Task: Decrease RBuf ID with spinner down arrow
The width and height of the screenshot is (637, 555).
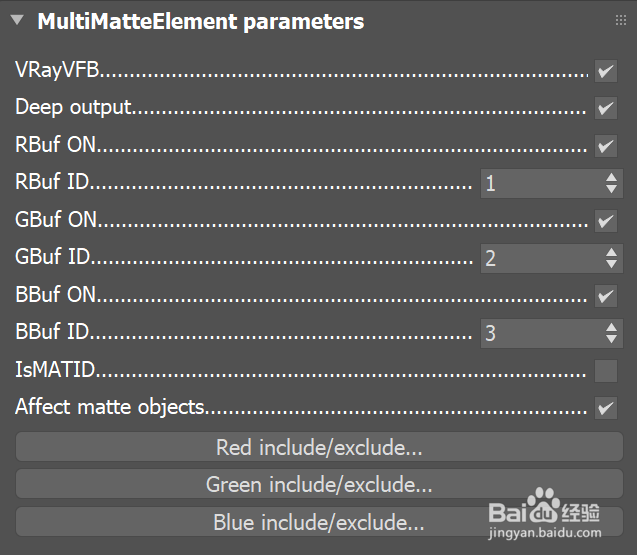Action: click(x=612, y=190)
